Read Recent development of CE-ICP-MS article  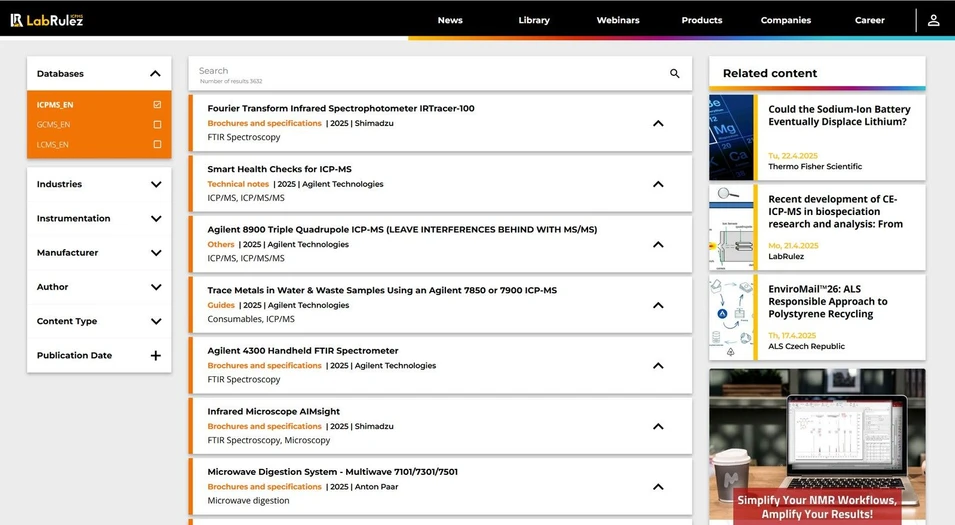coord(836,212)
